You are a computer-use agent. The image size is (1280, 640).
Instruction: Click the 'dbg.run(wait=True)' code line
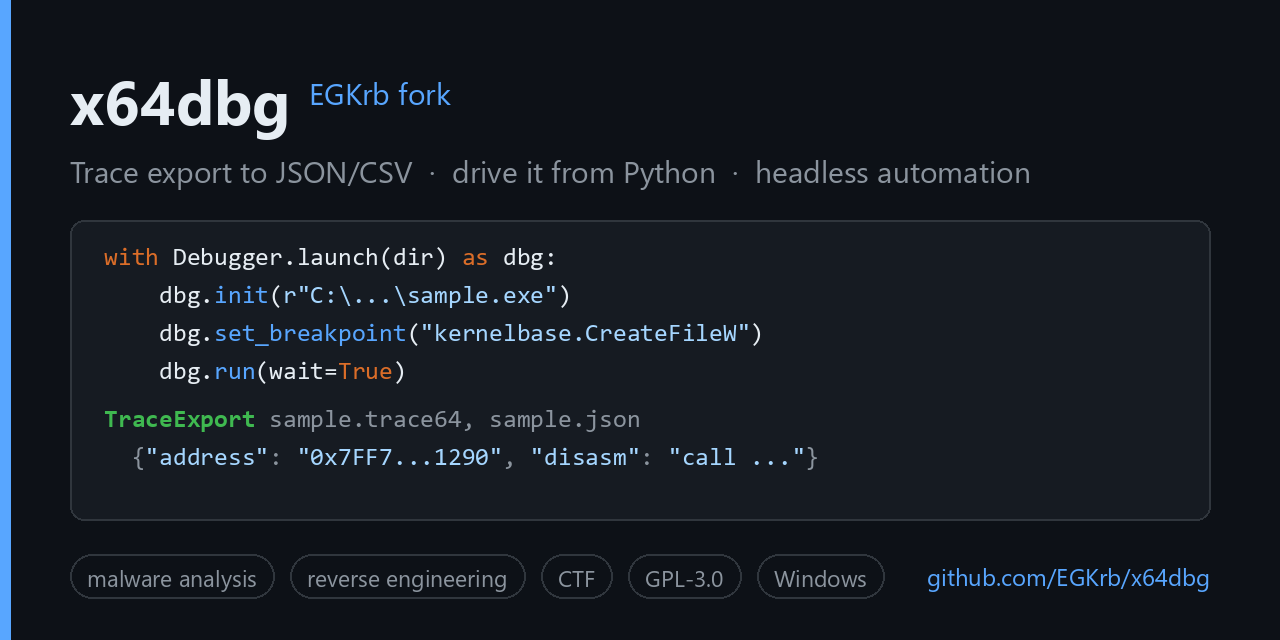click(282, 372)
